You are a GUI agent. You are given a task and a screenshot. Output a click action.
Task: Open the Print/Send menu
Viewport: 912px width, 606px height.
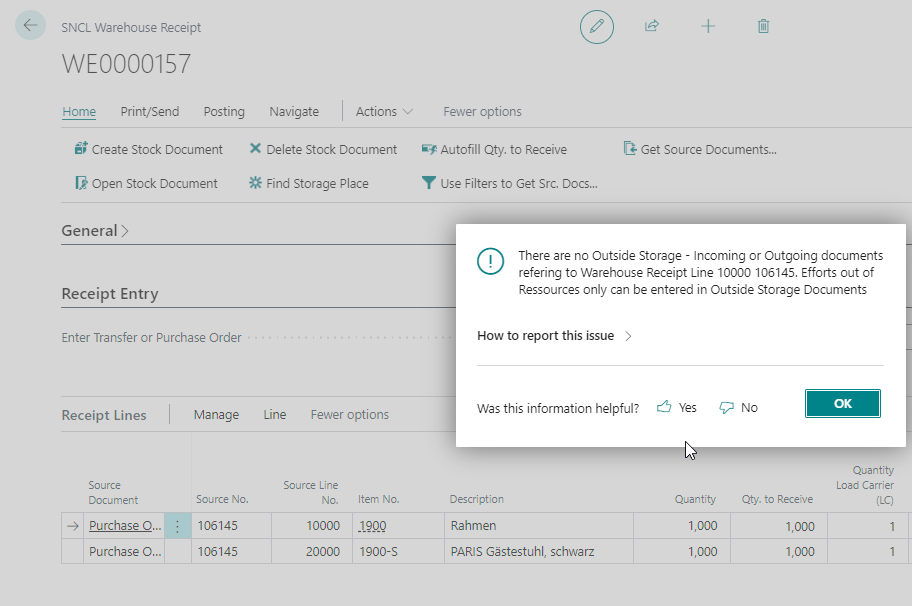click(x=150, y=112)
